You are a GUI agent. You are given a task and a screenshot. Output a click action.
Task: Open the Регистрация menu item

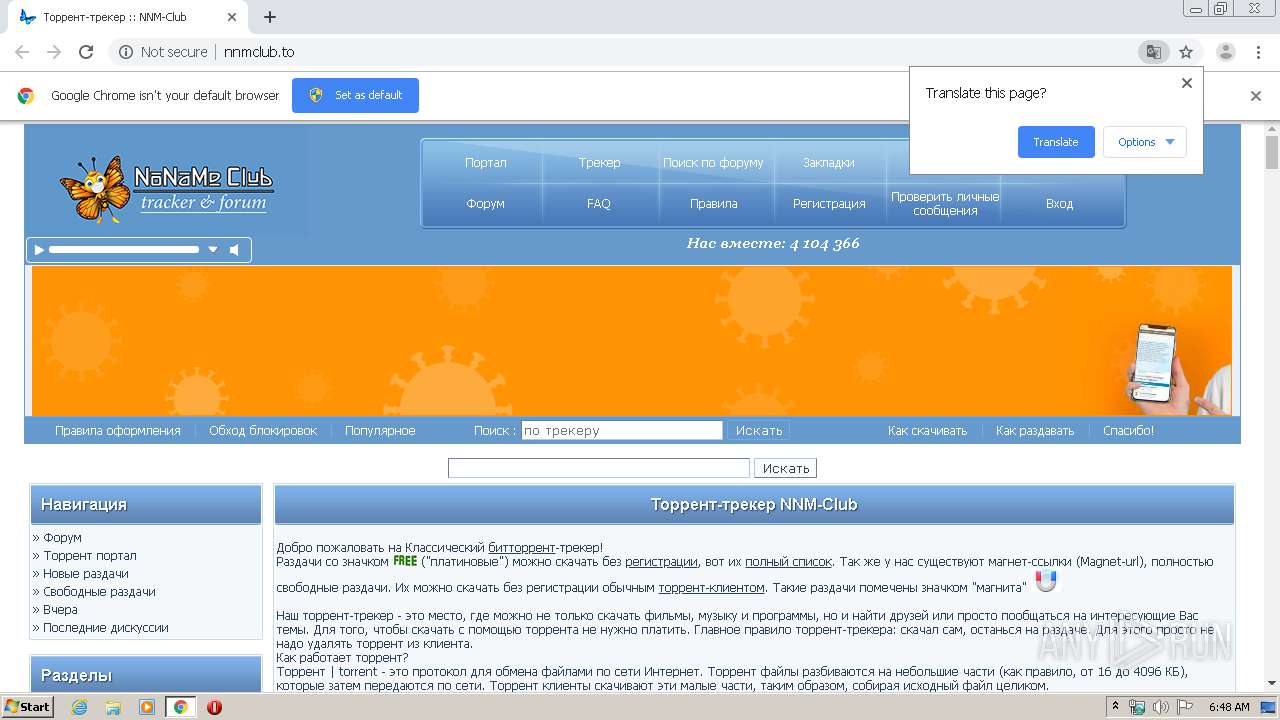(x=829, y=204)
